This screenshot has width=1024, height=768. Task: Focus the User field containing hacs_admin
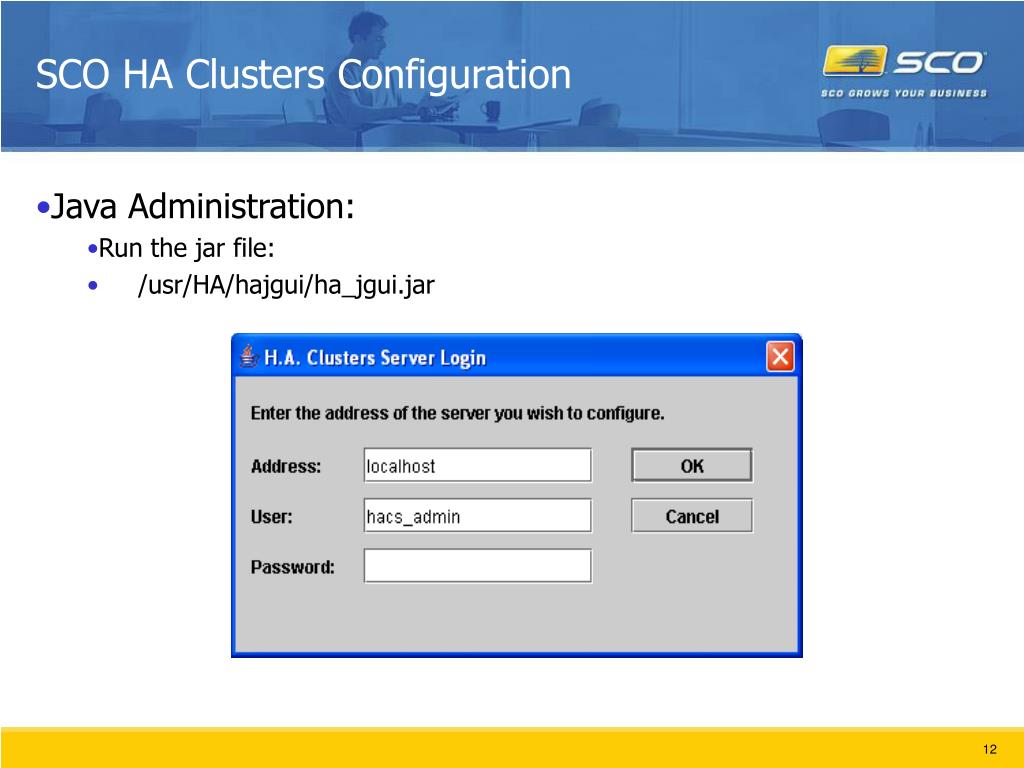tap(477, 515)
